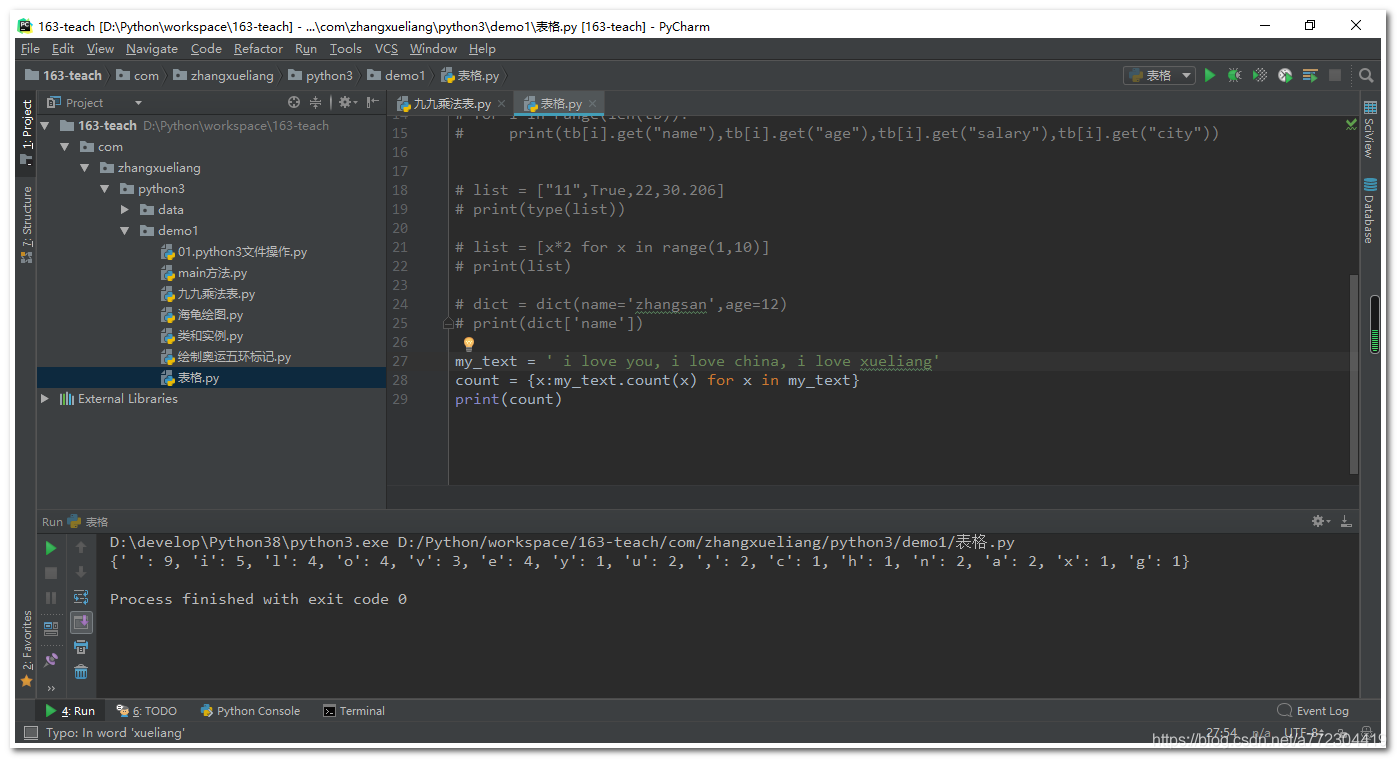The image size is (1397, 759).
Task: Expand External Libraries
Action: click(x=44, y=398)
